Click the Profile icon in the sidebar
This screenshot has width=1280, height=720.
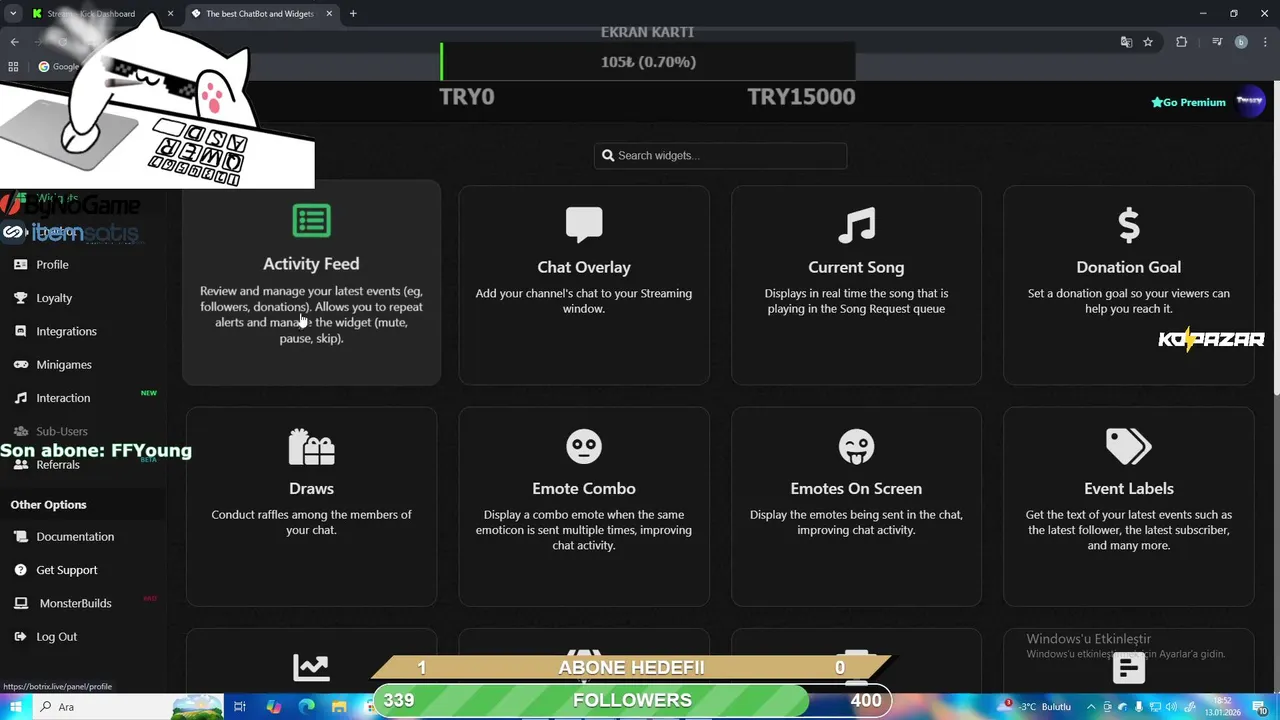tap(20, 265)
